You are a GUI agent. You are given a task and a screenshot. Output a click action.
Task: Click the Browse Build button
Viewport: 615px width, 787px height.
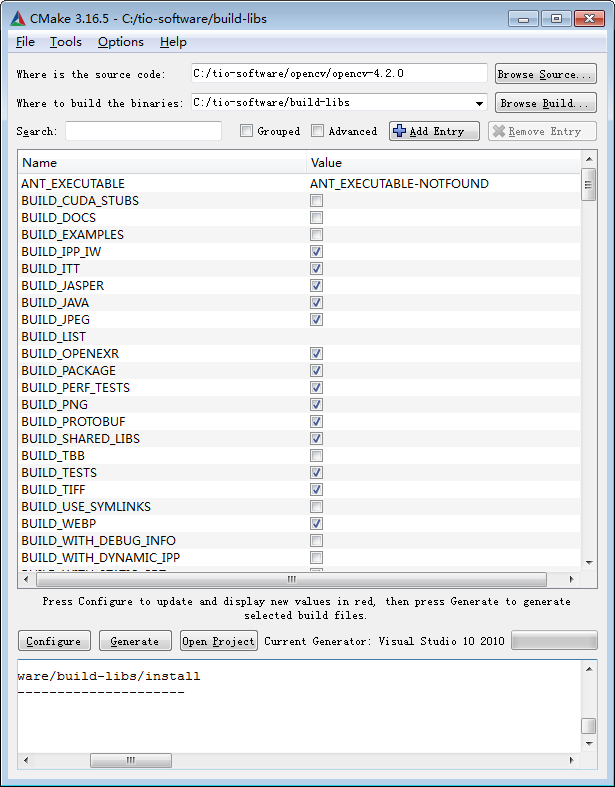(x=546, y=103)
